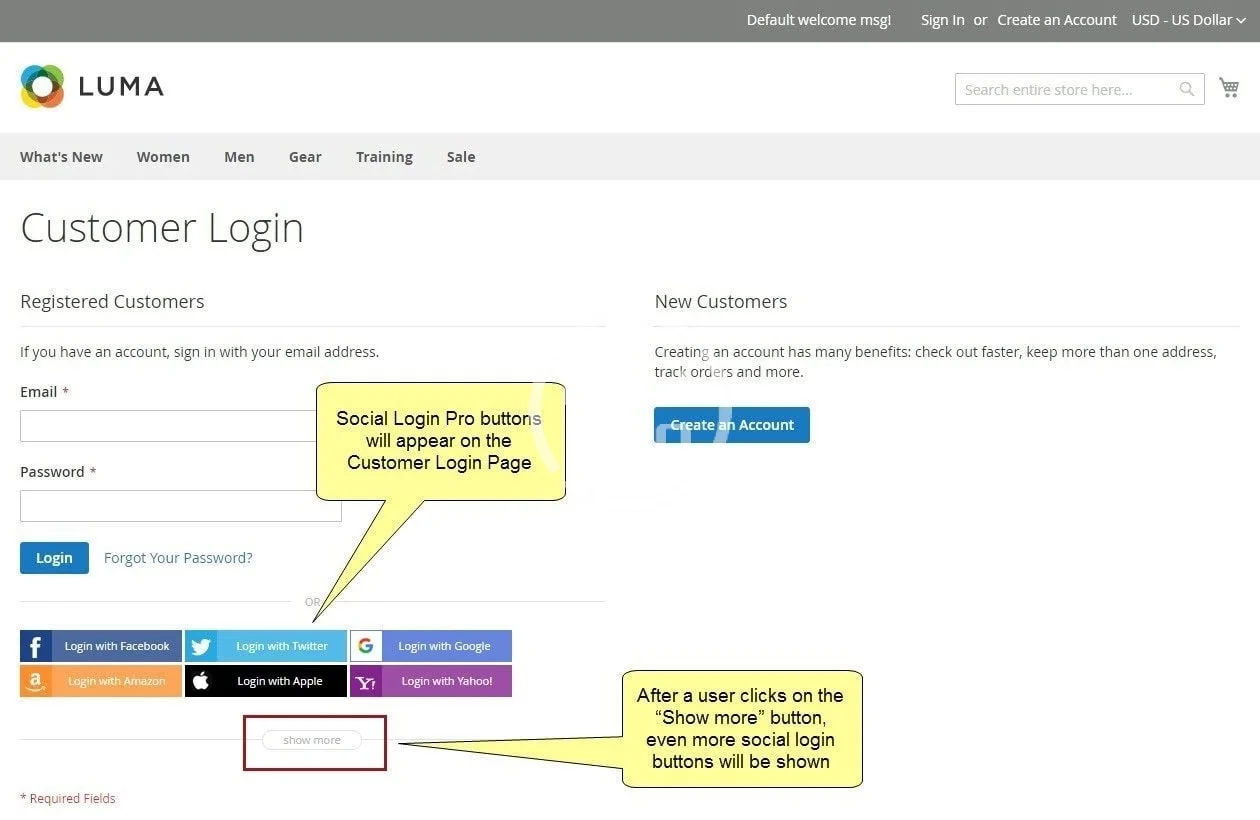Click the Luma logo icon
This screenshot has height=820, width=1260.
pyautogui.click(x=42, y=87)
